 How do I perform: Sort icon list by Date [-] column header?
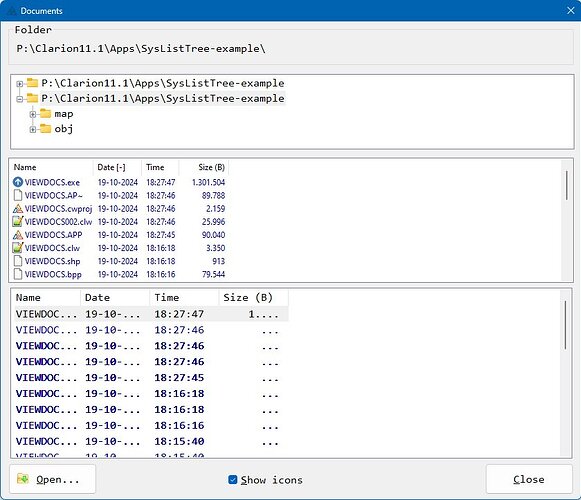click(x=117, y=167)
